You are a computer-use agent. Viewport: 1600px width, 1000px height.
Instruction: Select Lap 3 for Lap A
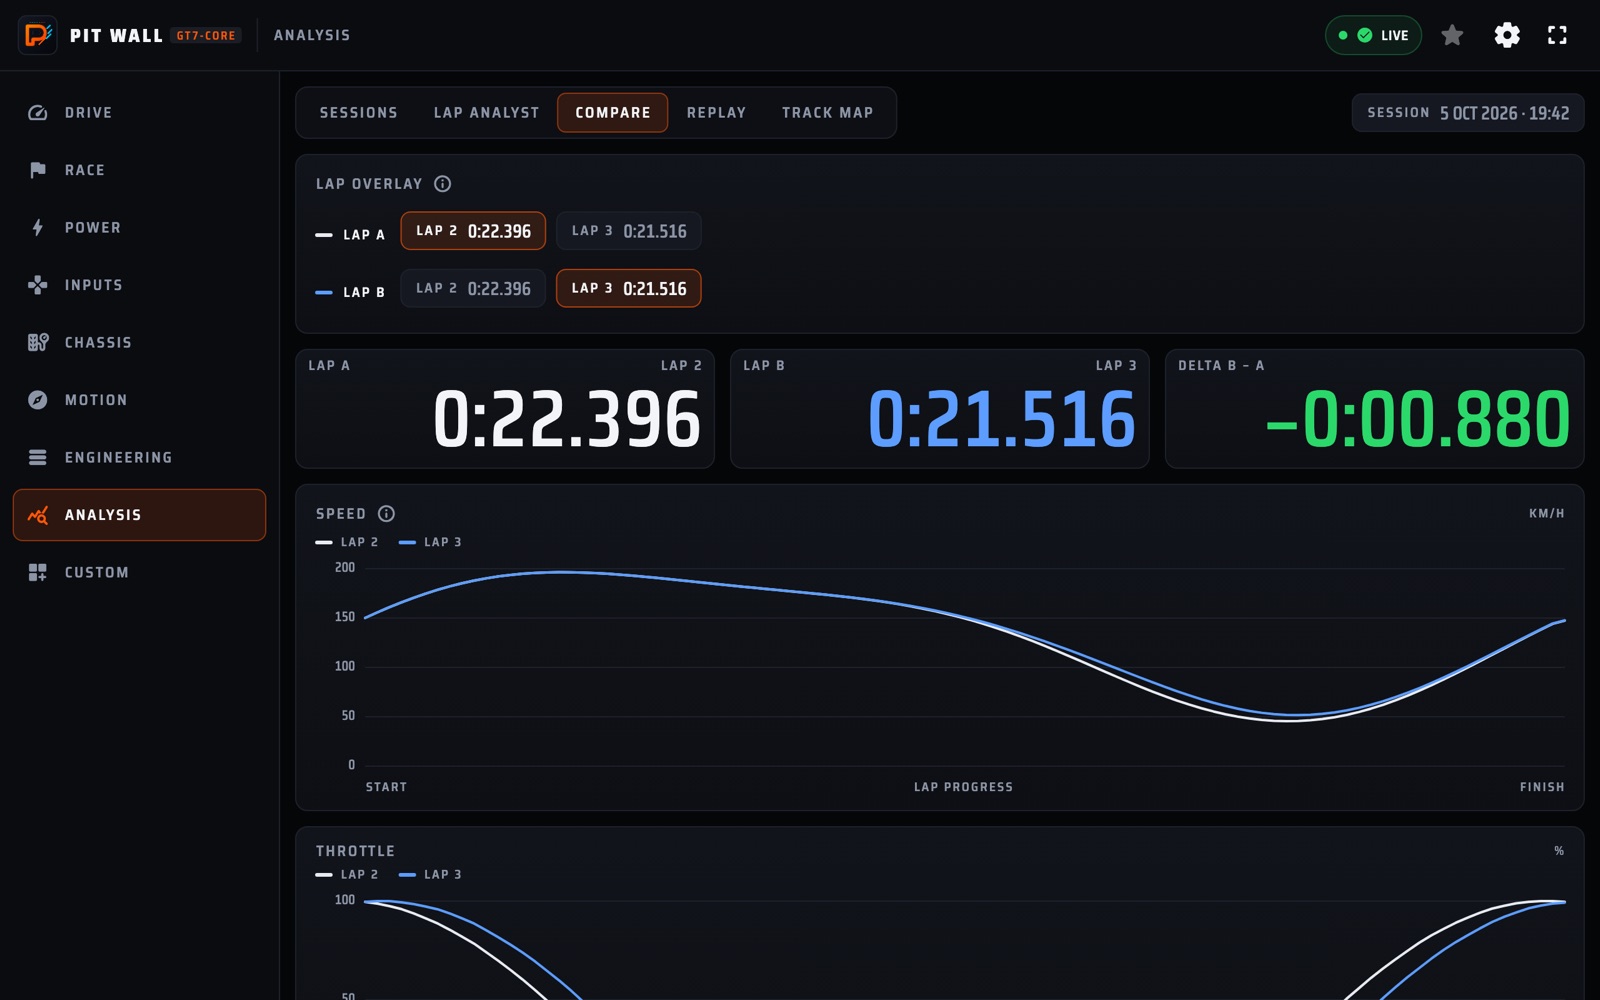tap(628, 231)
